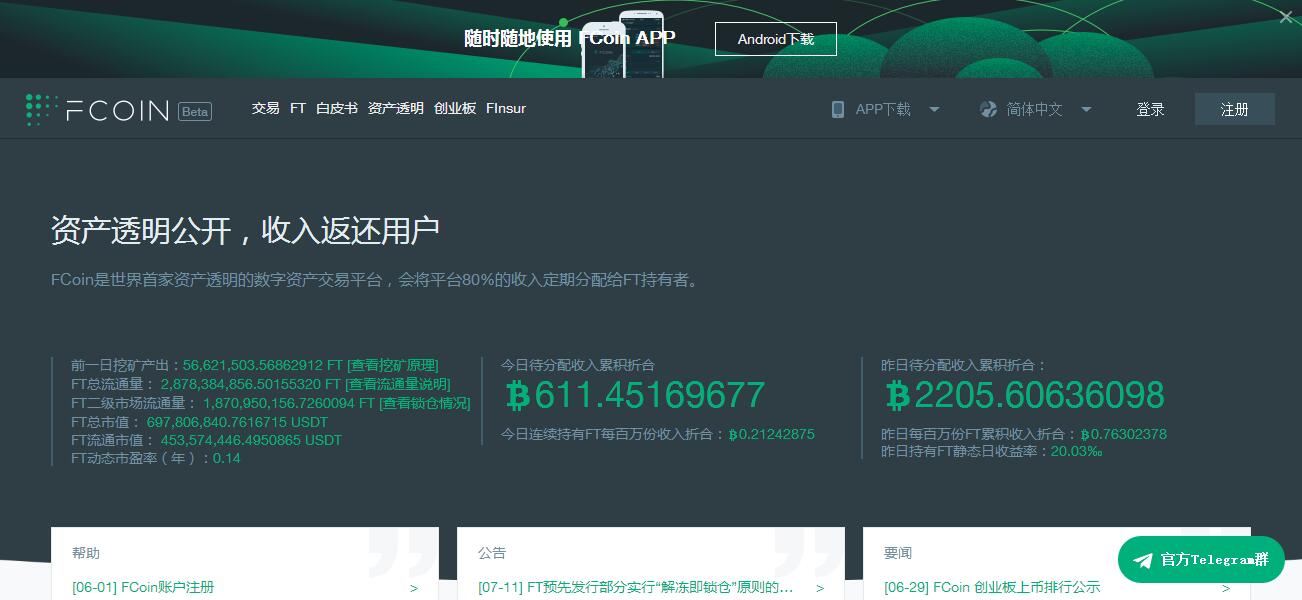Screen dimensions: 1302x600
Task: Select the FT总市值 value 697,806,840.7616715 USDT
Action: point(237,422)
